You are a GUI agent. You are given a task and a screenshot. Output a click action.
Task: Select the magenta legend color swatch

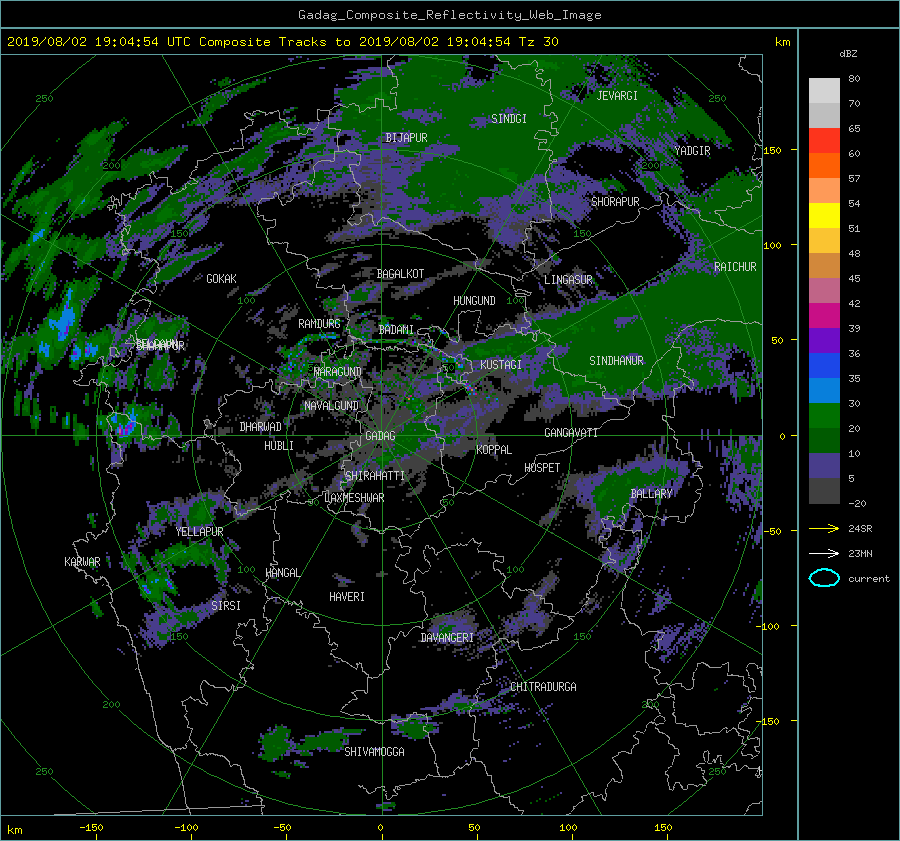(x=824, y=316)
